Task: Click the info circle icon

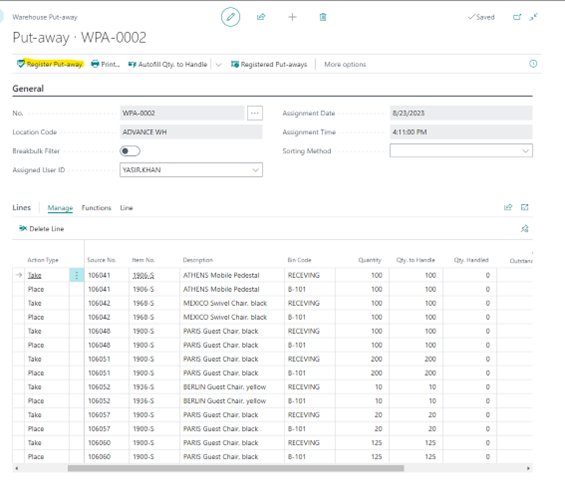Action: 533,64
